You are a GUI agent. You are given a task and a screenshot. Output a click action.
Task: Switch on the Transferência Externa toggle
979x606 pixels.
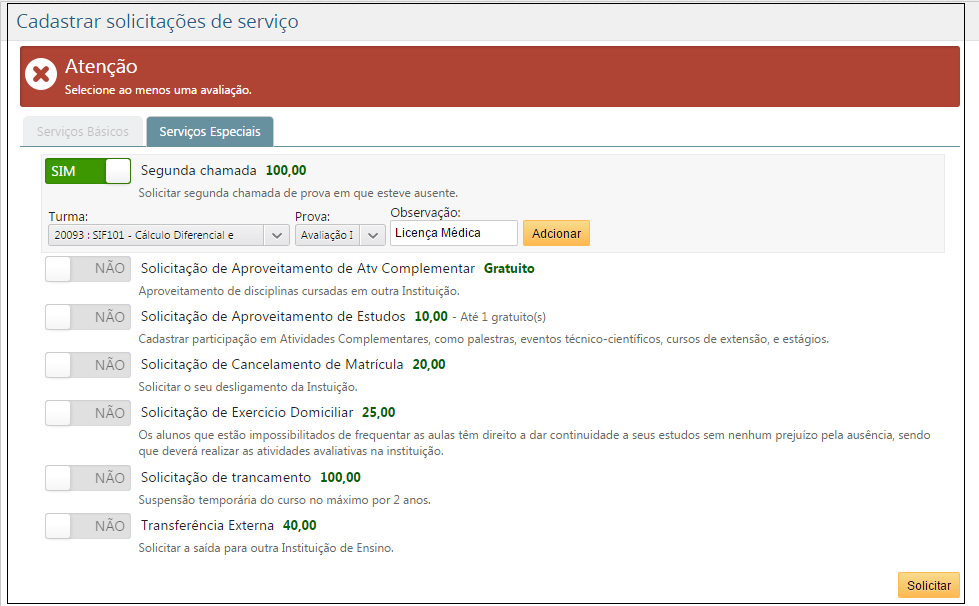pos(88,526)
